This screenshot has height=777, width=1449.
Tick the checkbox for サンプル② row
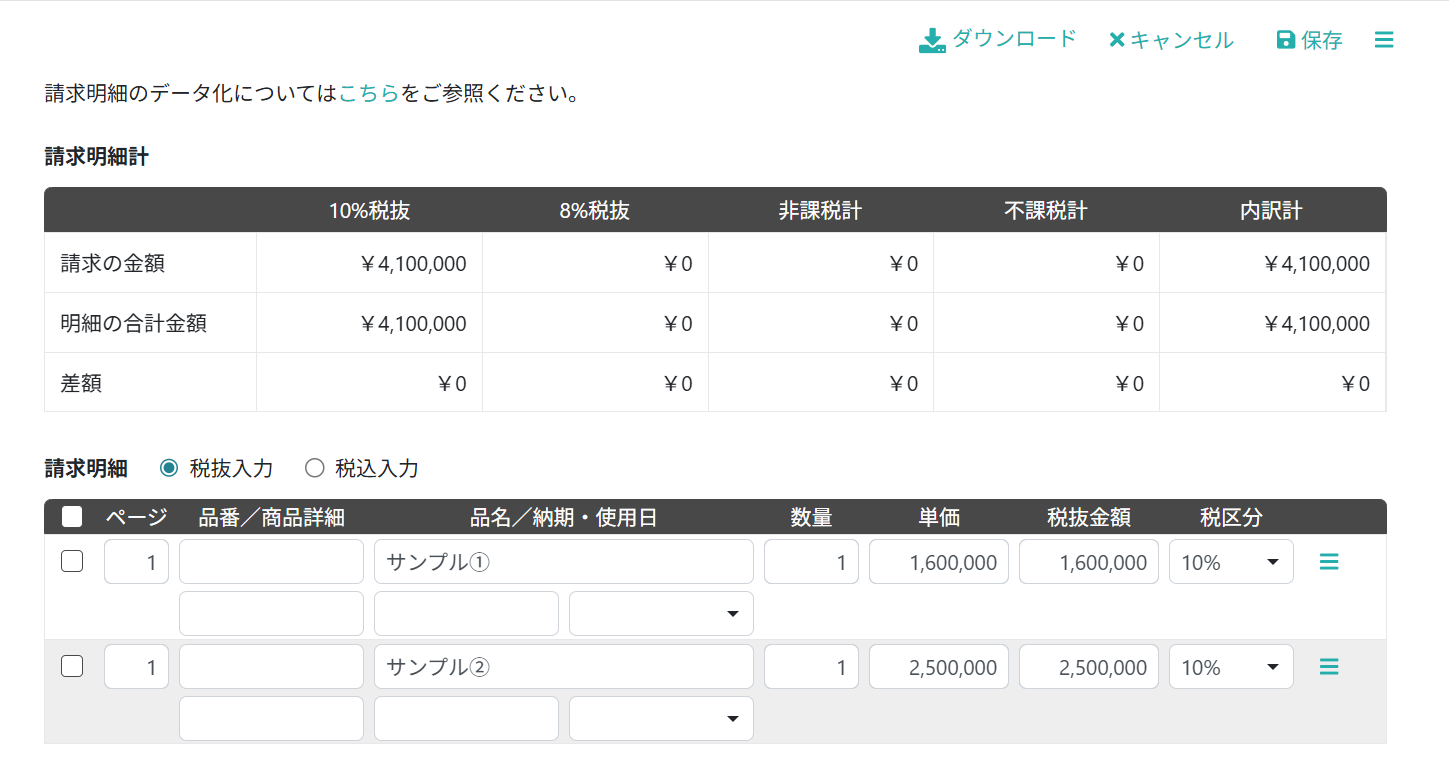(72, 666)
